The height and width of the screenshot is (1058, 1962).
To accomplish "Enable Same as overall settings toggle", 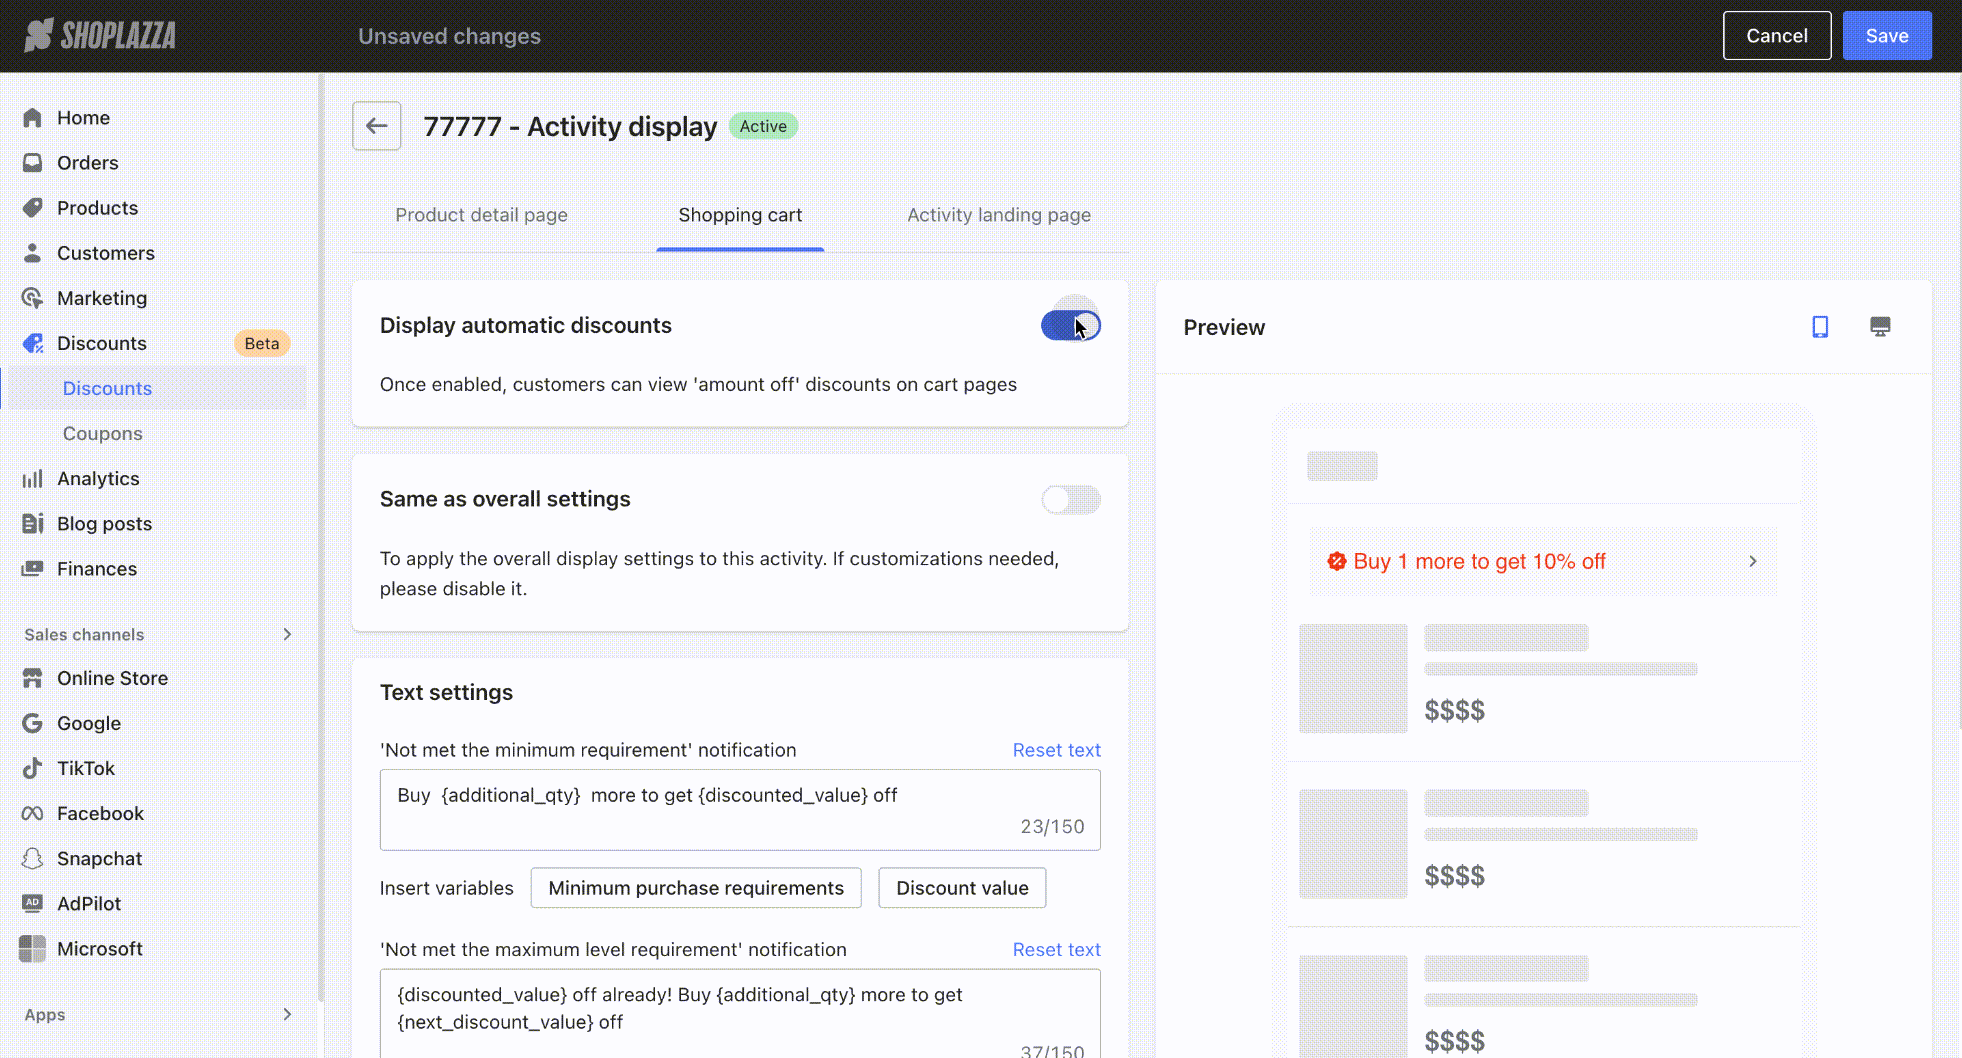I will 1070,499.
